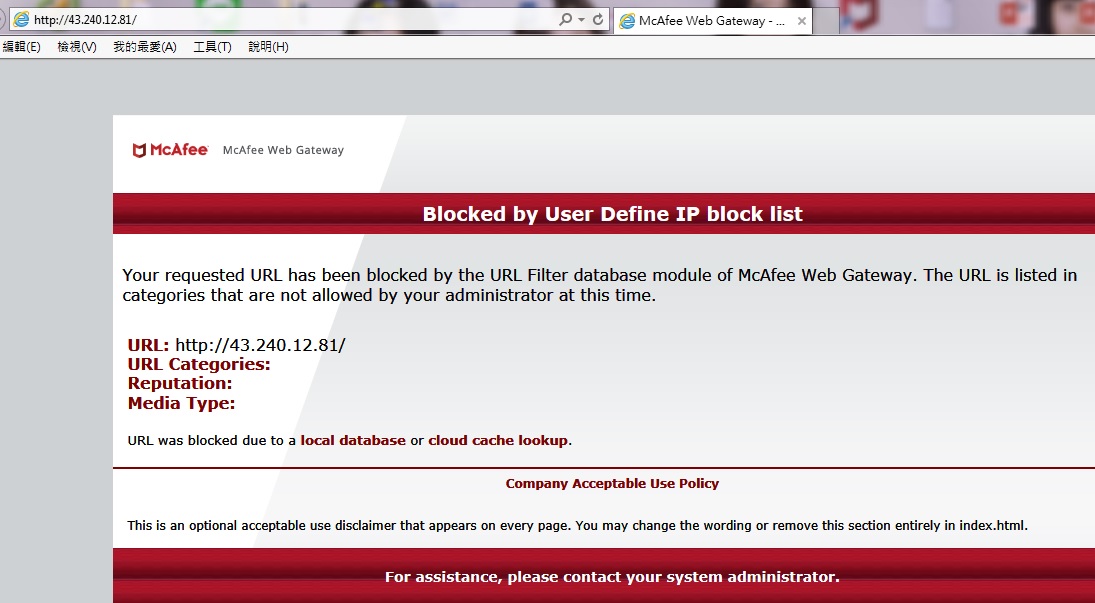The image size is (1095, 603).
Task: Click the Company Acceptable Use Policy heading
Action: pos(612,484)
